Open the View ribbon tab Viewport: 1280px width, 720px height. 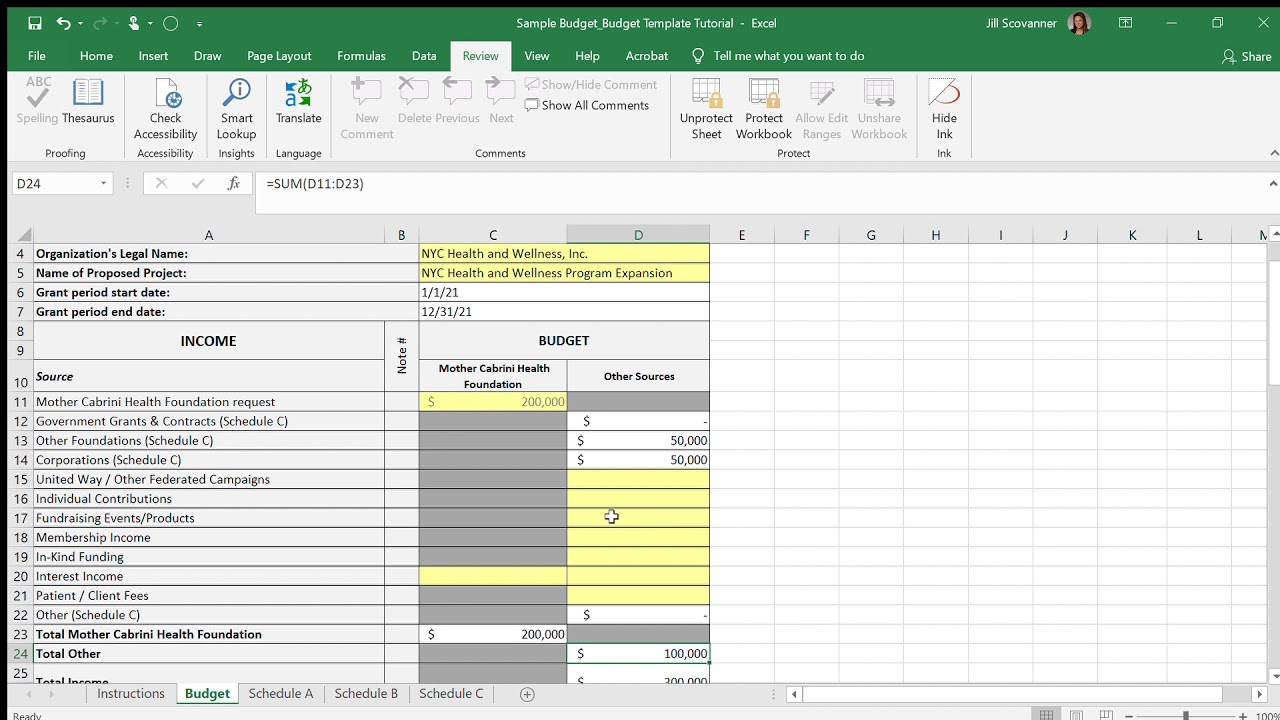(537, 56)
